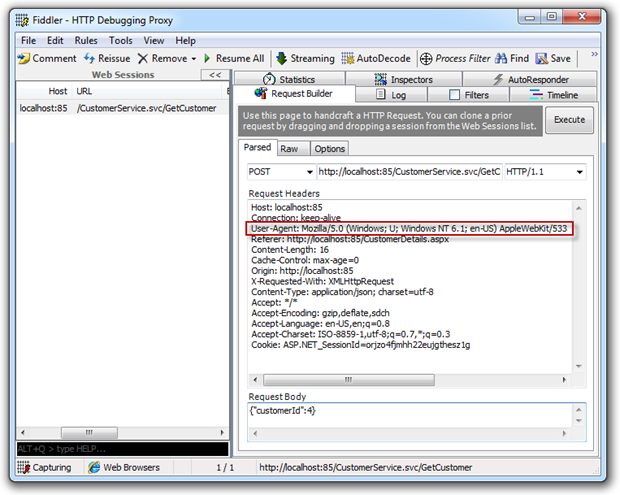The height and width of the screenshot is (495, 620).
Task: Toggle AutoDecode icon
Action: tap(348, 59)
